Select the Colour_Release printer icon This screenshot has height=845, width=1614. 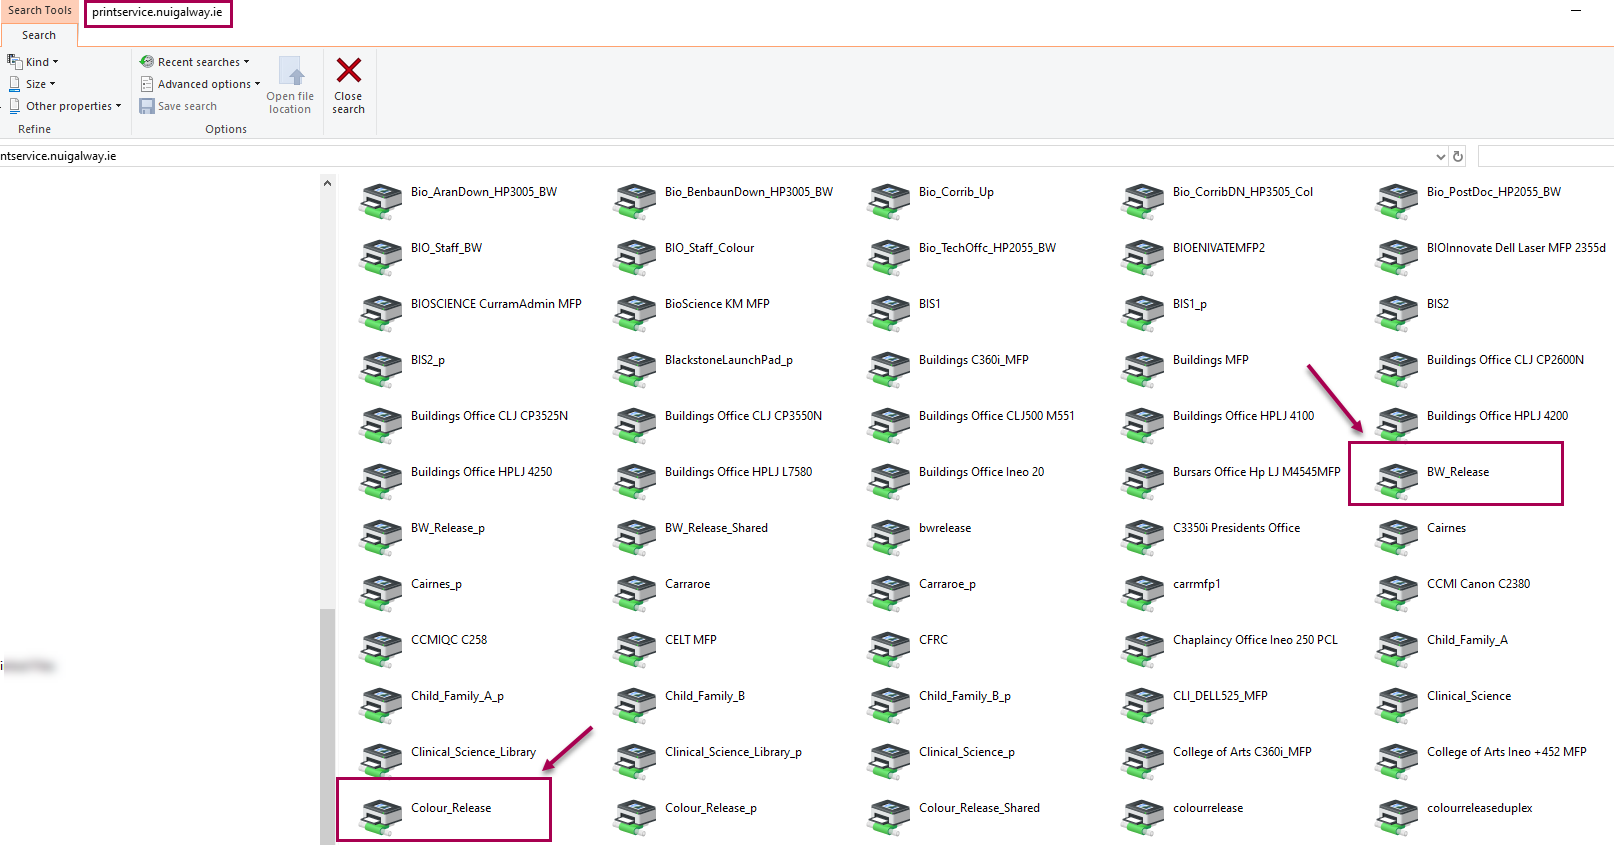380,814
